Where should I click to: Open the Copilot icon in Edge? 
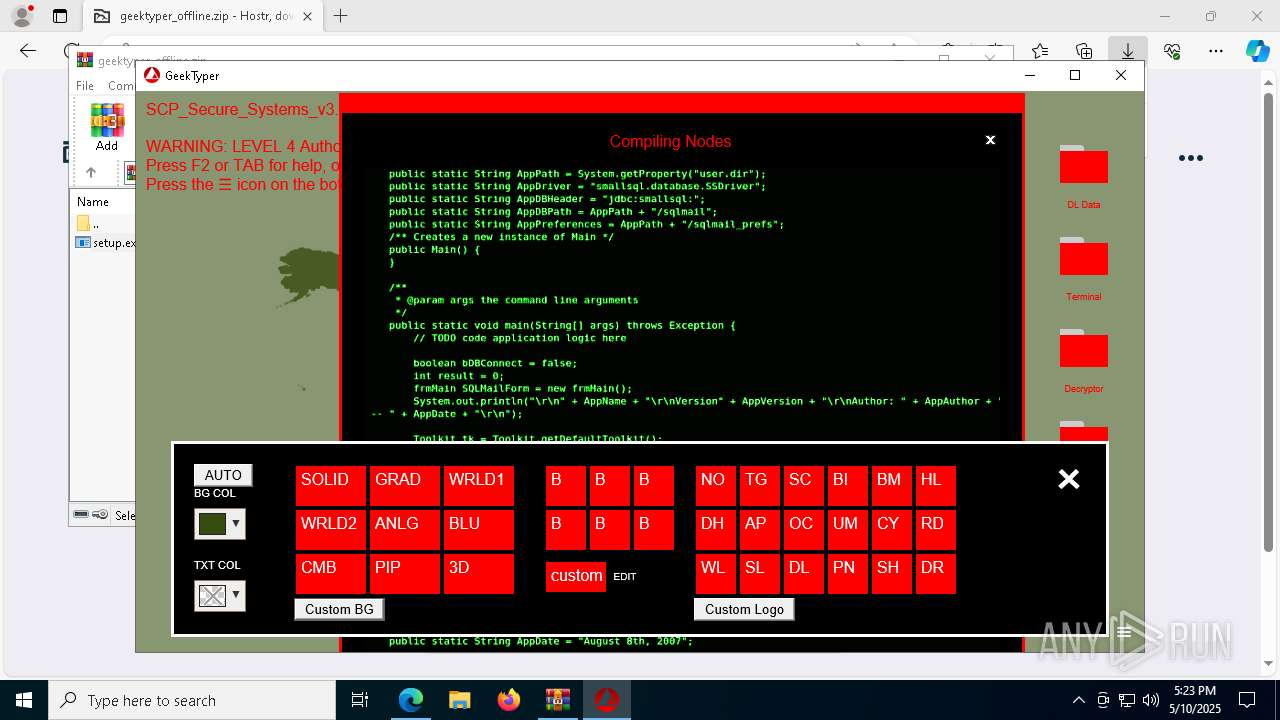[1257, 51]
